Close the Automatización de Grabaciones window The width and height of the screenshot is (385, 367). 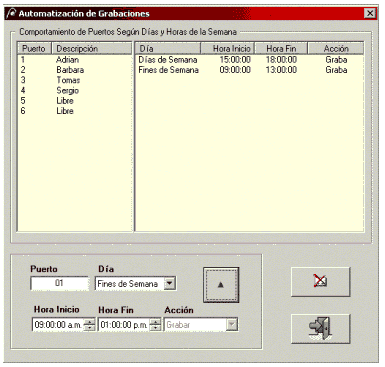pyautogui.click(x=370, y=13)
